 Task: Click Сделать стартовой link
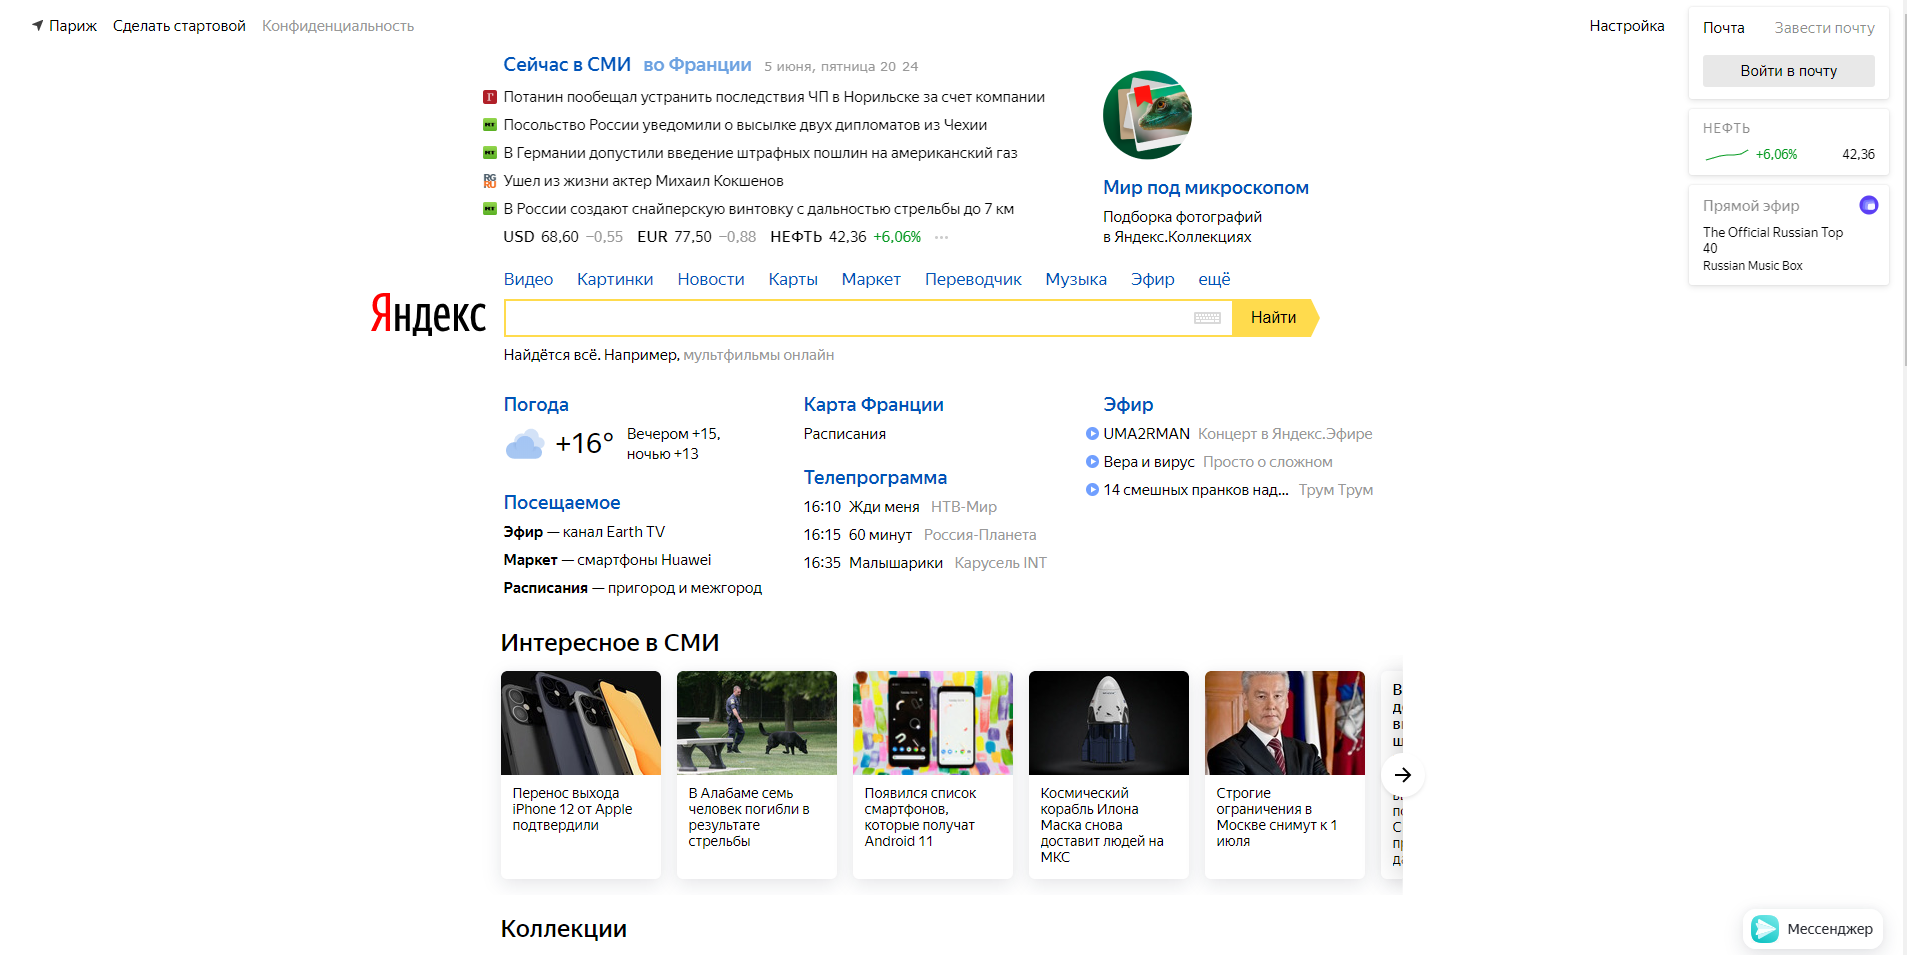179,26
